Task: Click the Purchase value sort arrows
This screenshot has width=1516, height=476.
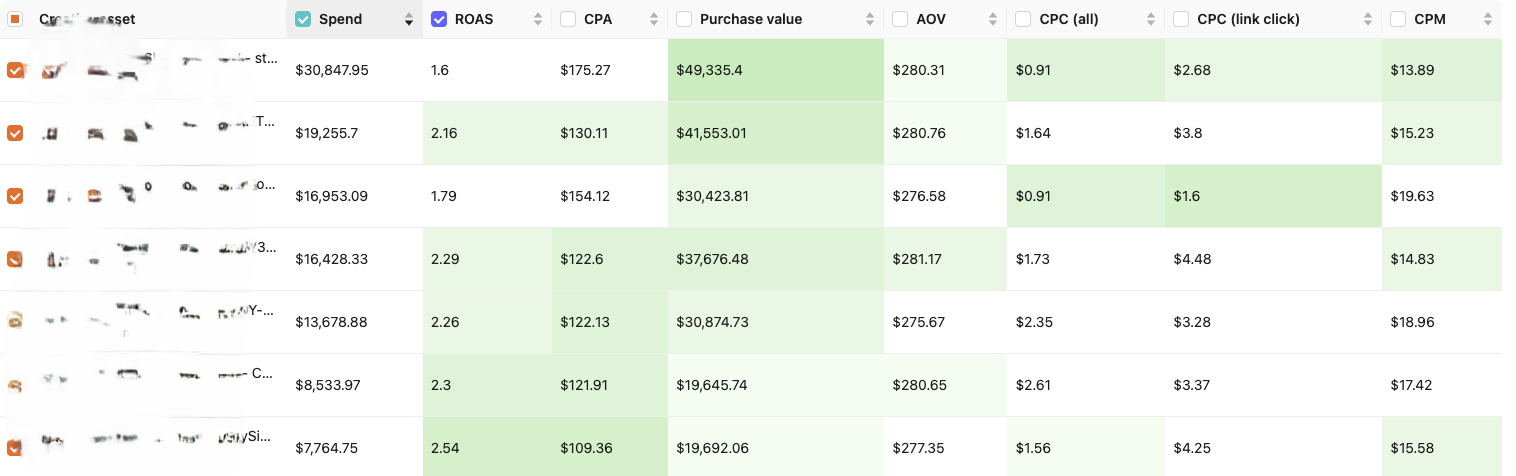Action: (x=870, y=19)
